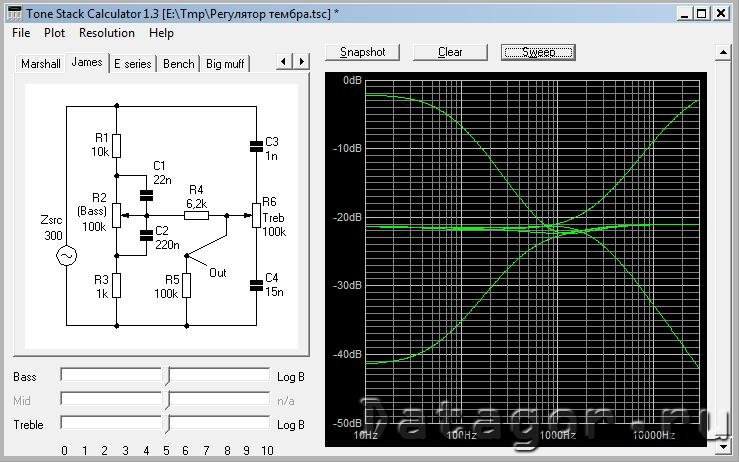Click the Treble label

pyautogui.click(x=28, y=425)
